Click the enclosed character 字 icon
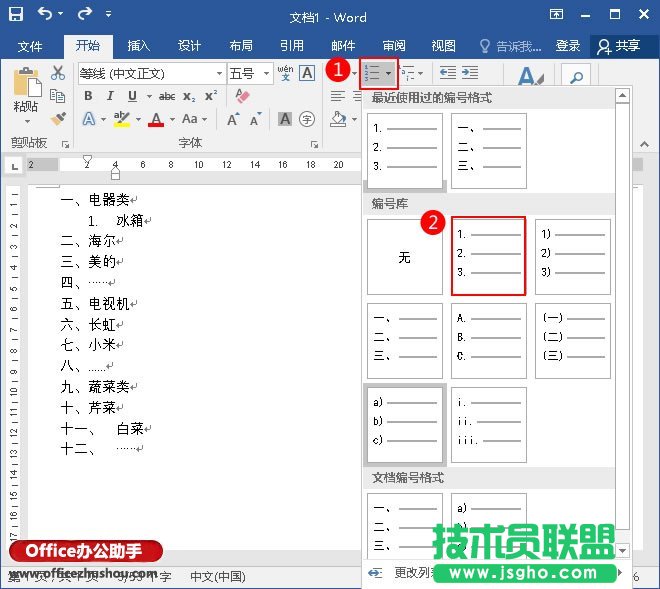660x589 pixels. click(307, 119)
